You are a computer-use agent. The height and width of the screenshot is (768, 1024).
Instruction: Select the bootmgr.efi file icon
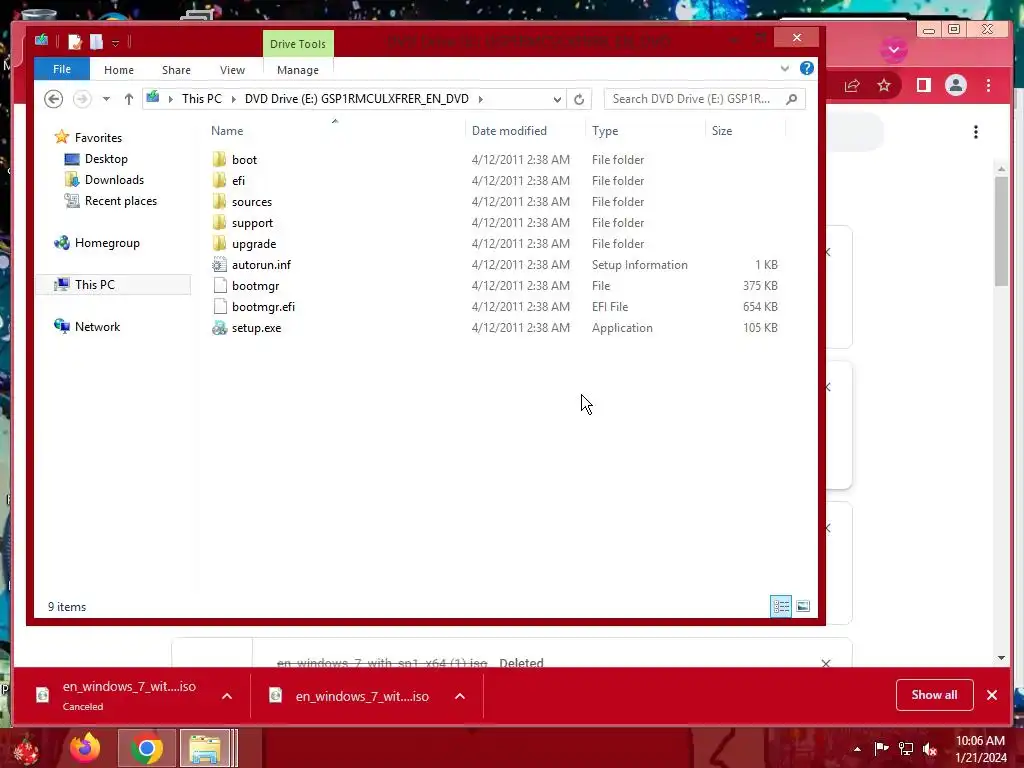point(220,306)
